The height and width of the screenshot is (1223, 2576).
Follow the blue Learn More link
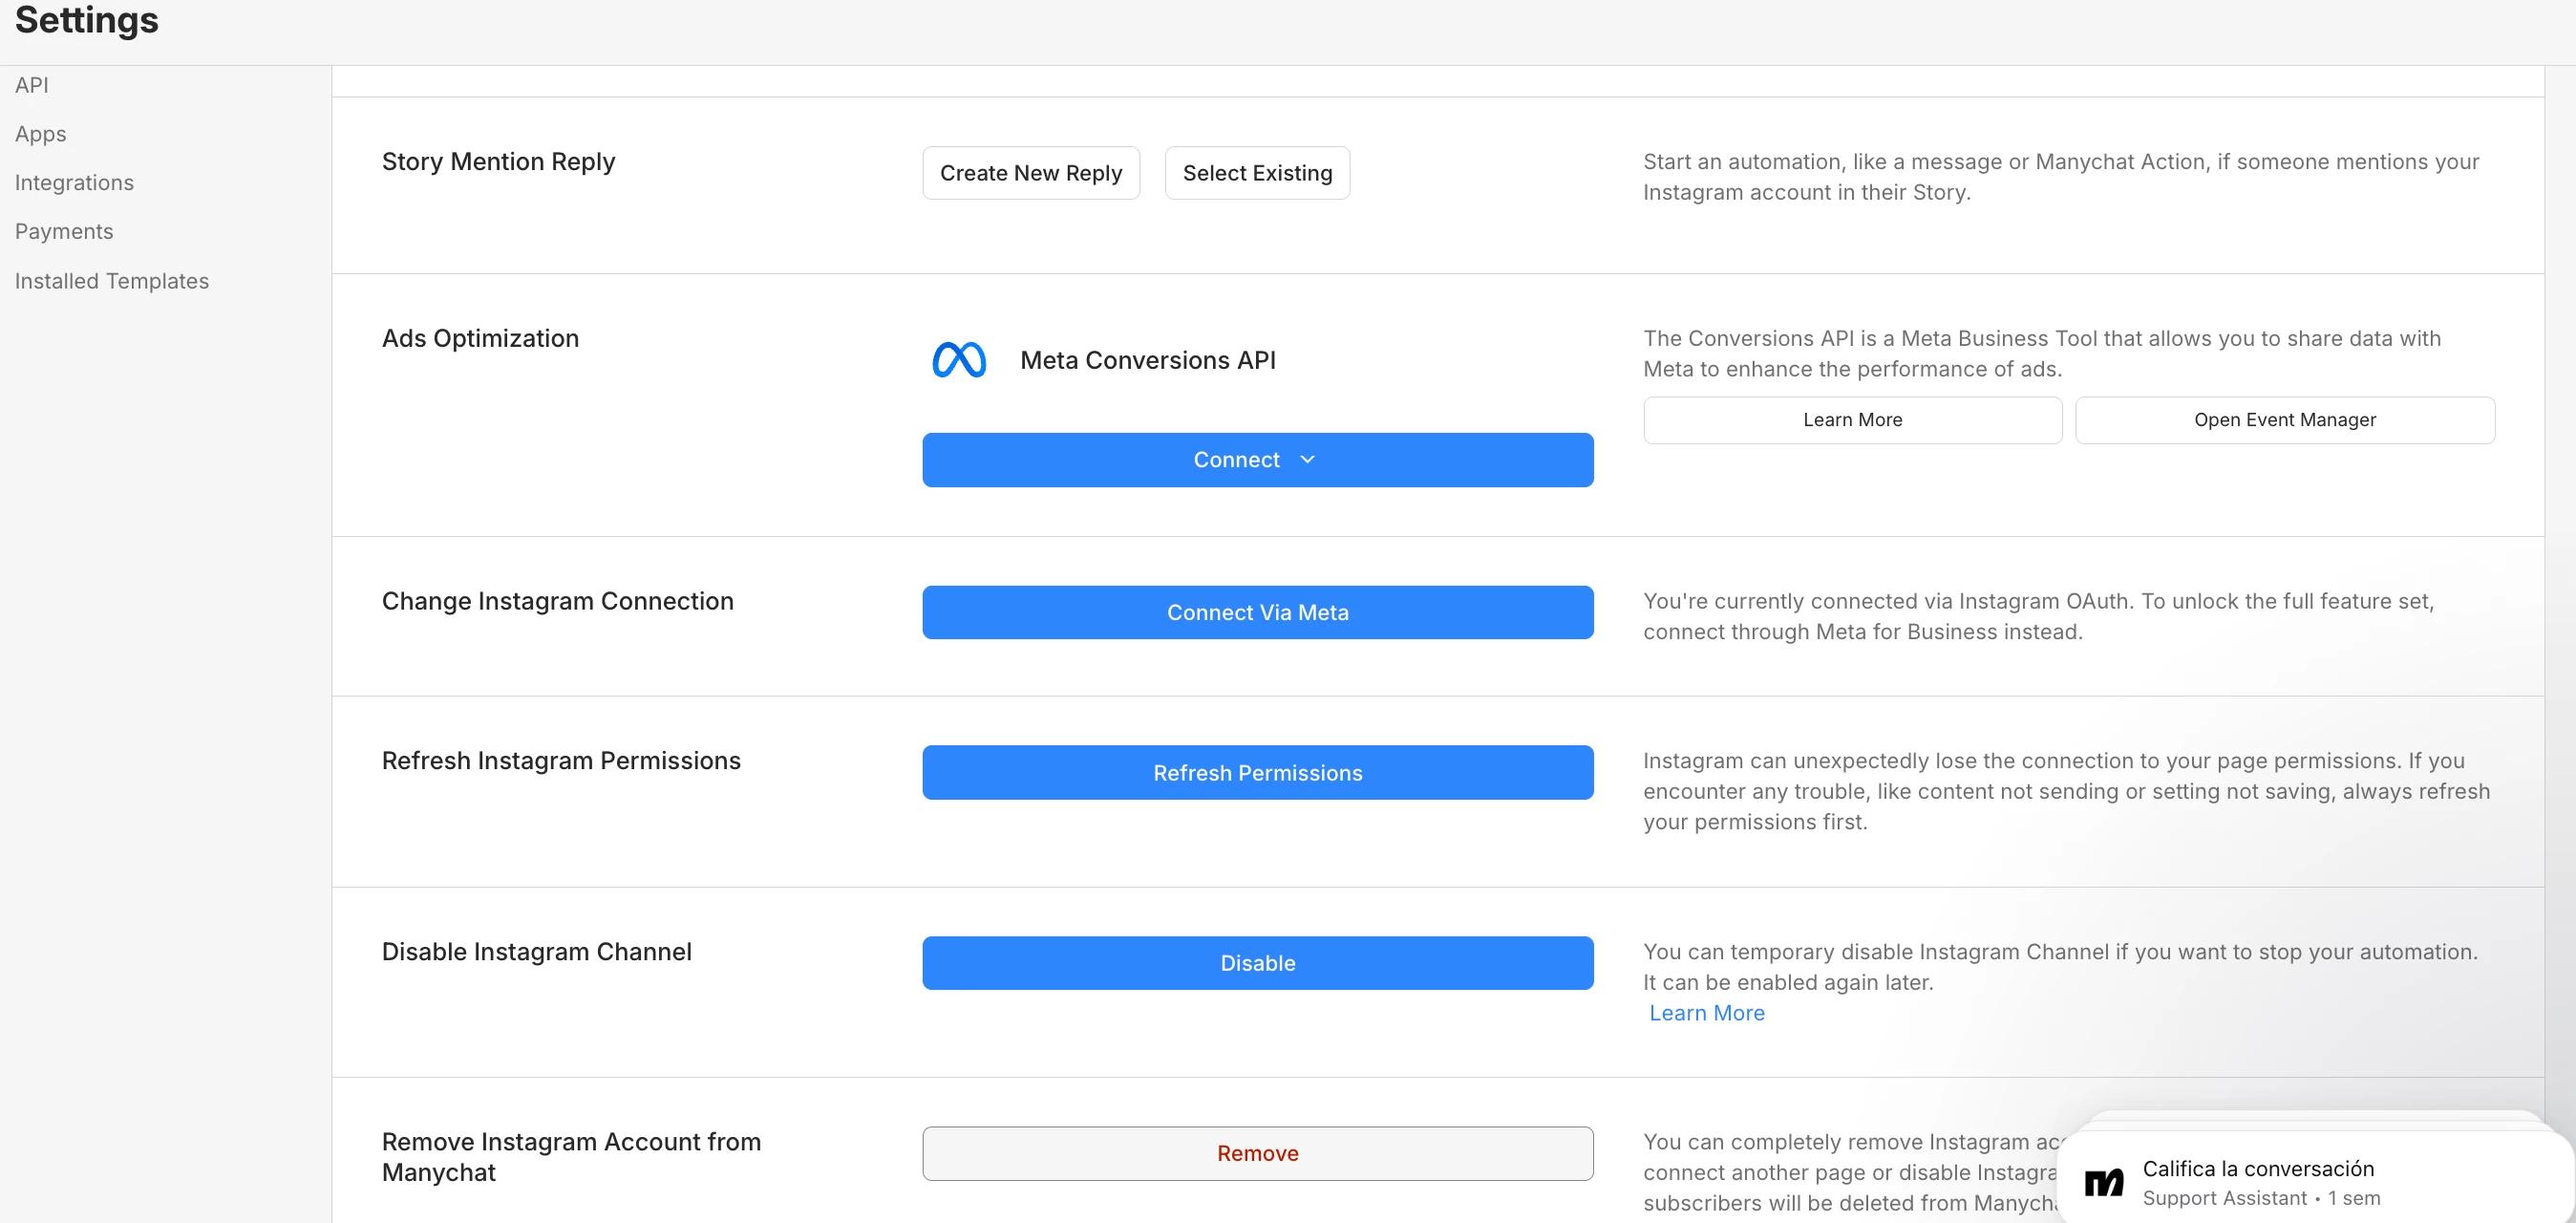1706,1013
